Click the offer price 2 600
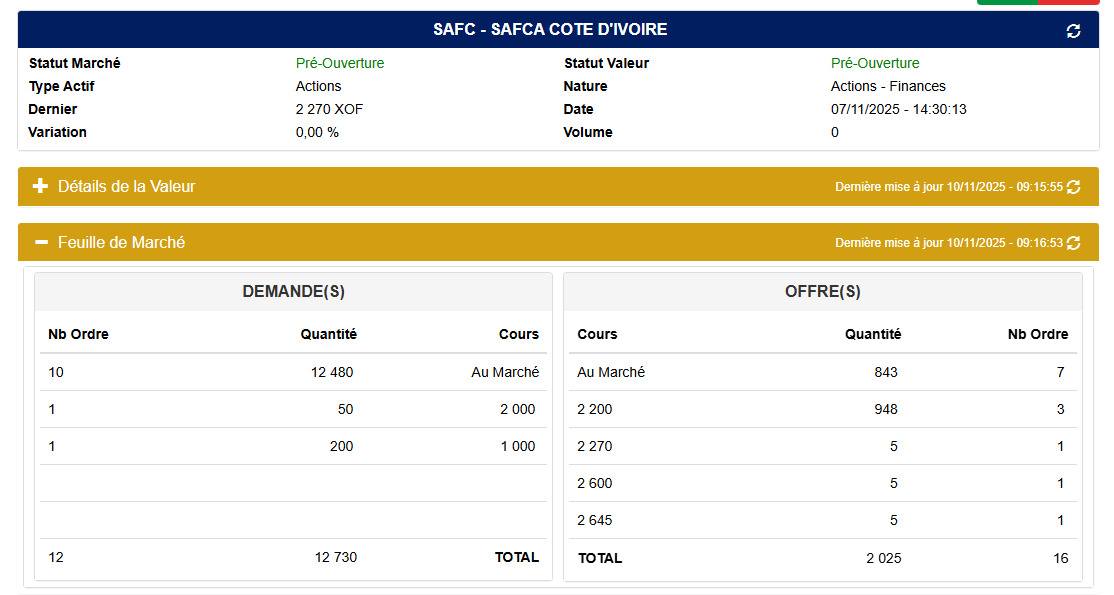Viewport: 1114px width, 595px height. (595, 483)
